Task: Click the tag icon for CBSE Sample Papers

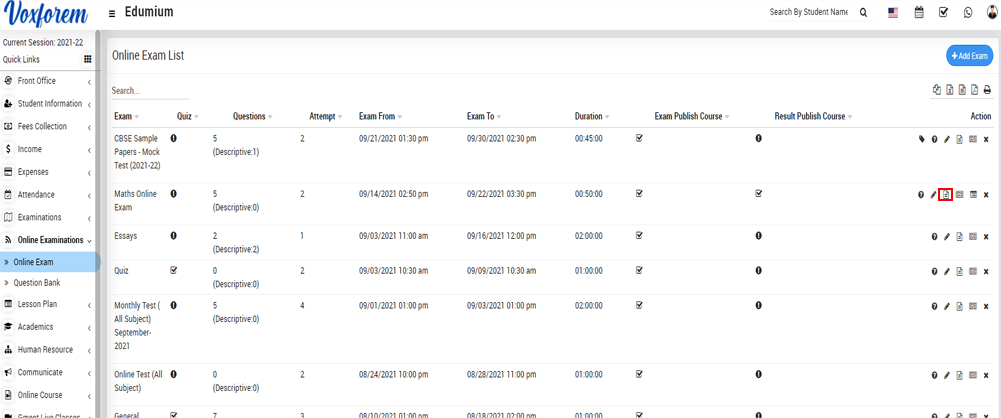Action: click(921, 139)
